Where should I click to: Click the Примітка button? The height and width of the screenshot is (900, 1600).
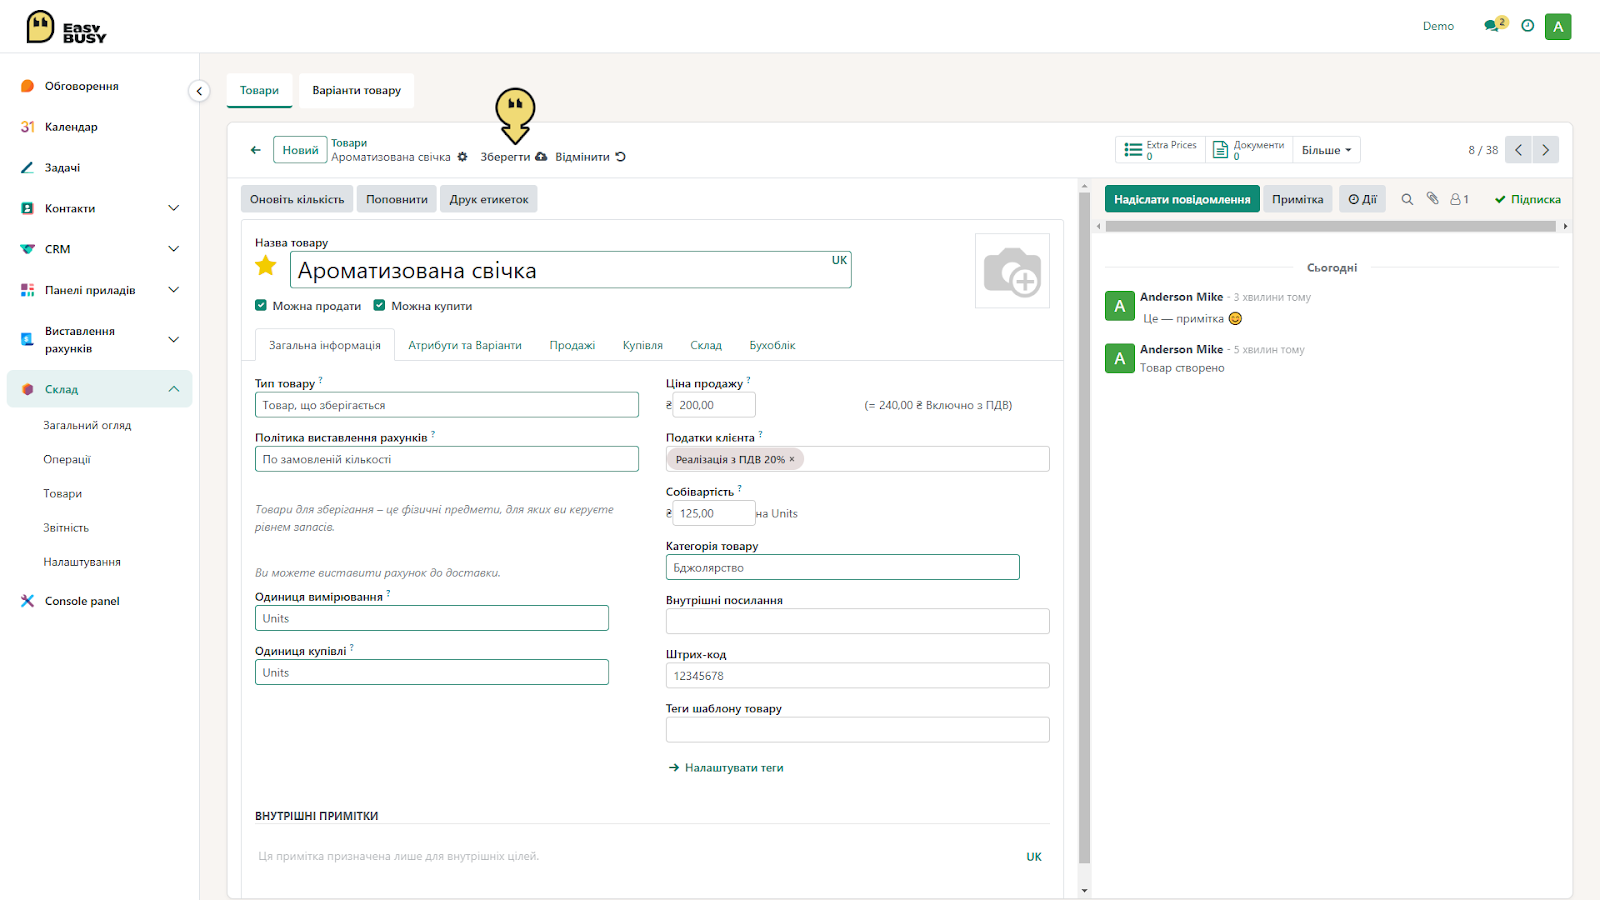(1298, 199)
